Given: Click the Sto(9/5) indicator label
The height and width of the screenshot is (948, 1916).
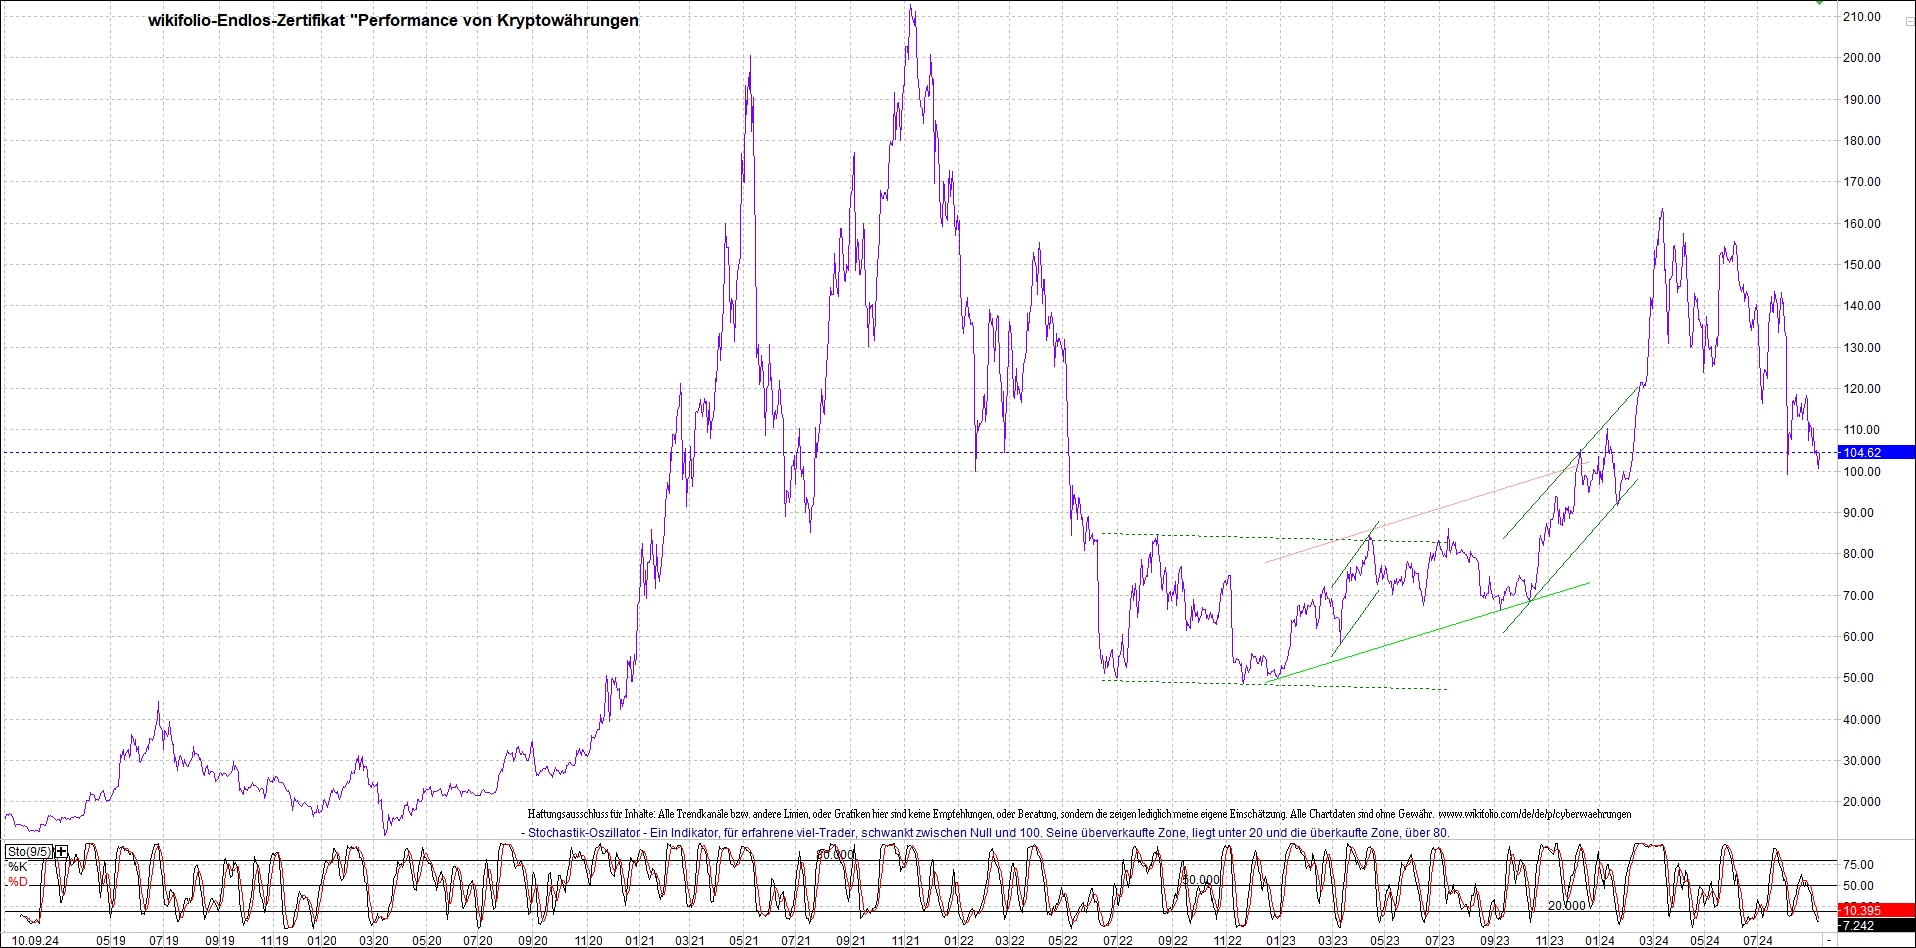Looking at the screenshot, I should point(29,852).
